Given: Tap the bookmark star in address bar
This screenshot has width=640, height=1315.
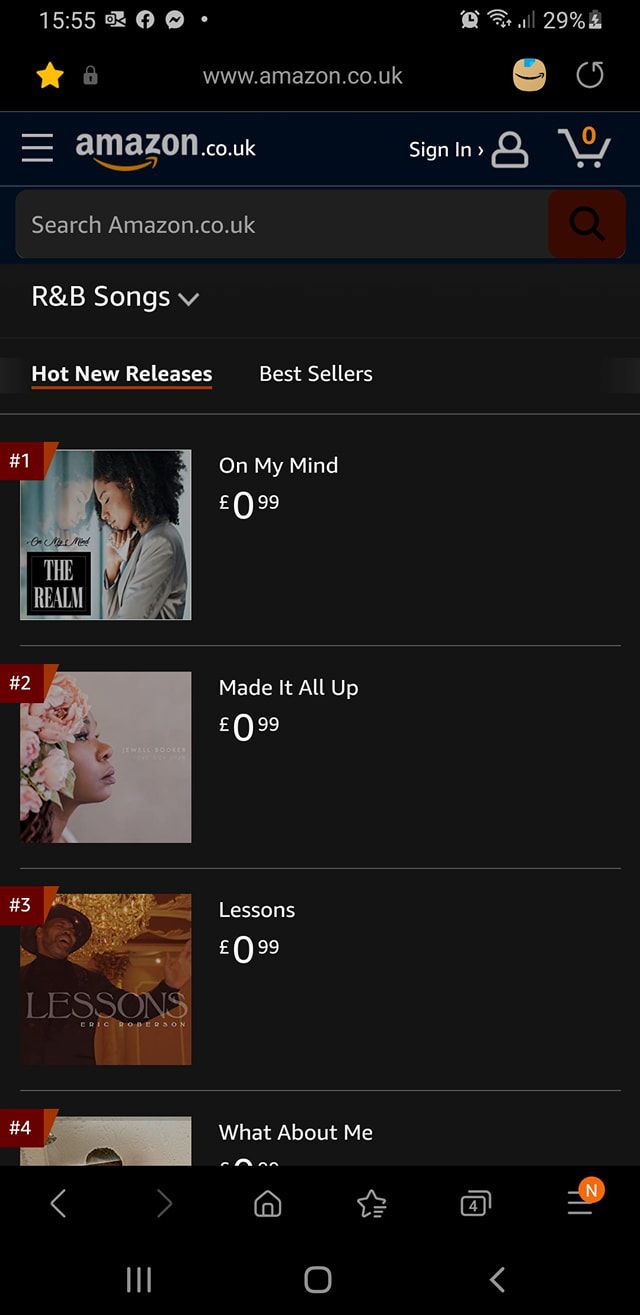Looking at the screenshot, I should [49, 76].
